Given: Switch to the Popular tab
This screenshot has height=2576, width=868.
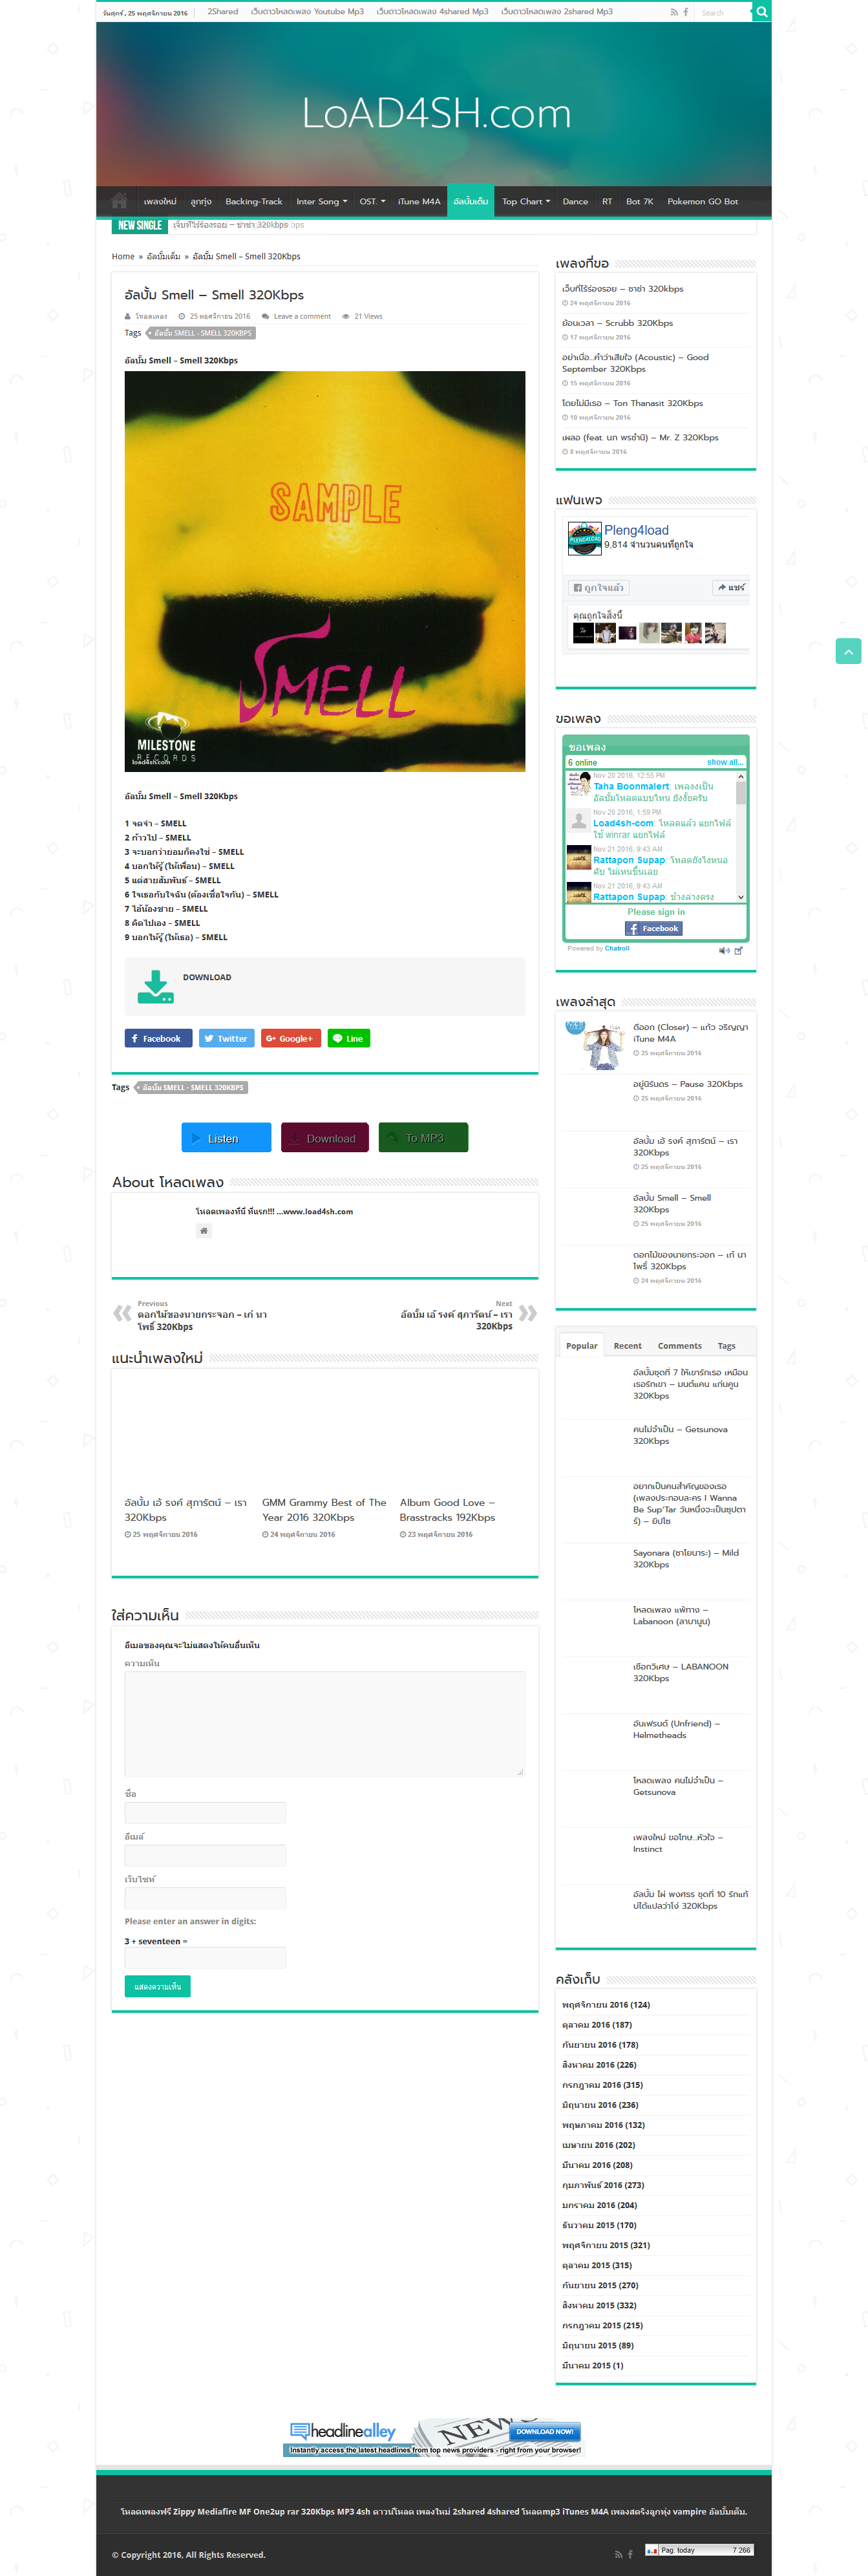Looking at the screenshot, I should point(582,1346).
